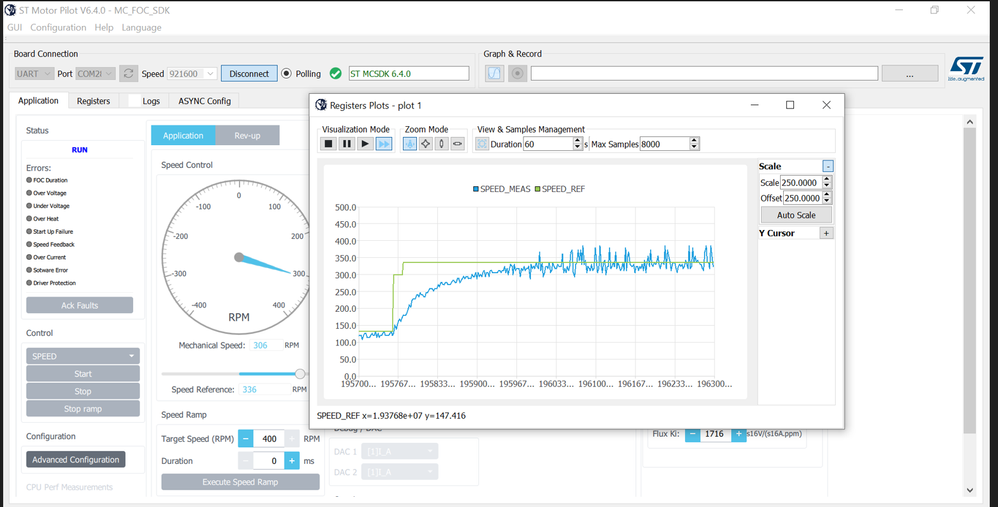Switch to the ASYNC Config tab
This screenshot has height=507, width=998.
[204, 101]
